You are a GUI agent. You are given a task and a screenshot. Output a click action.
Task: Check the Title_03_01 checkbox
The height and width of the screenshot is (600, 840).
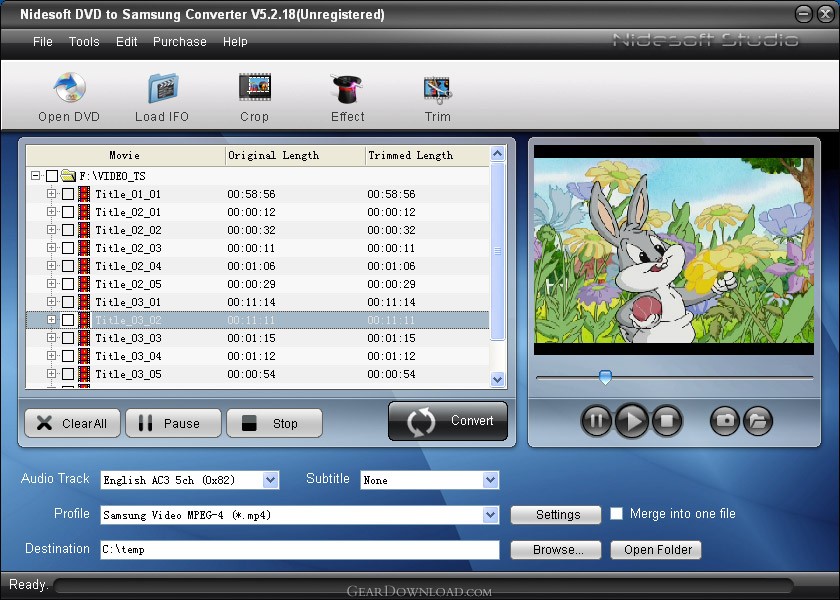click(68, 302)
